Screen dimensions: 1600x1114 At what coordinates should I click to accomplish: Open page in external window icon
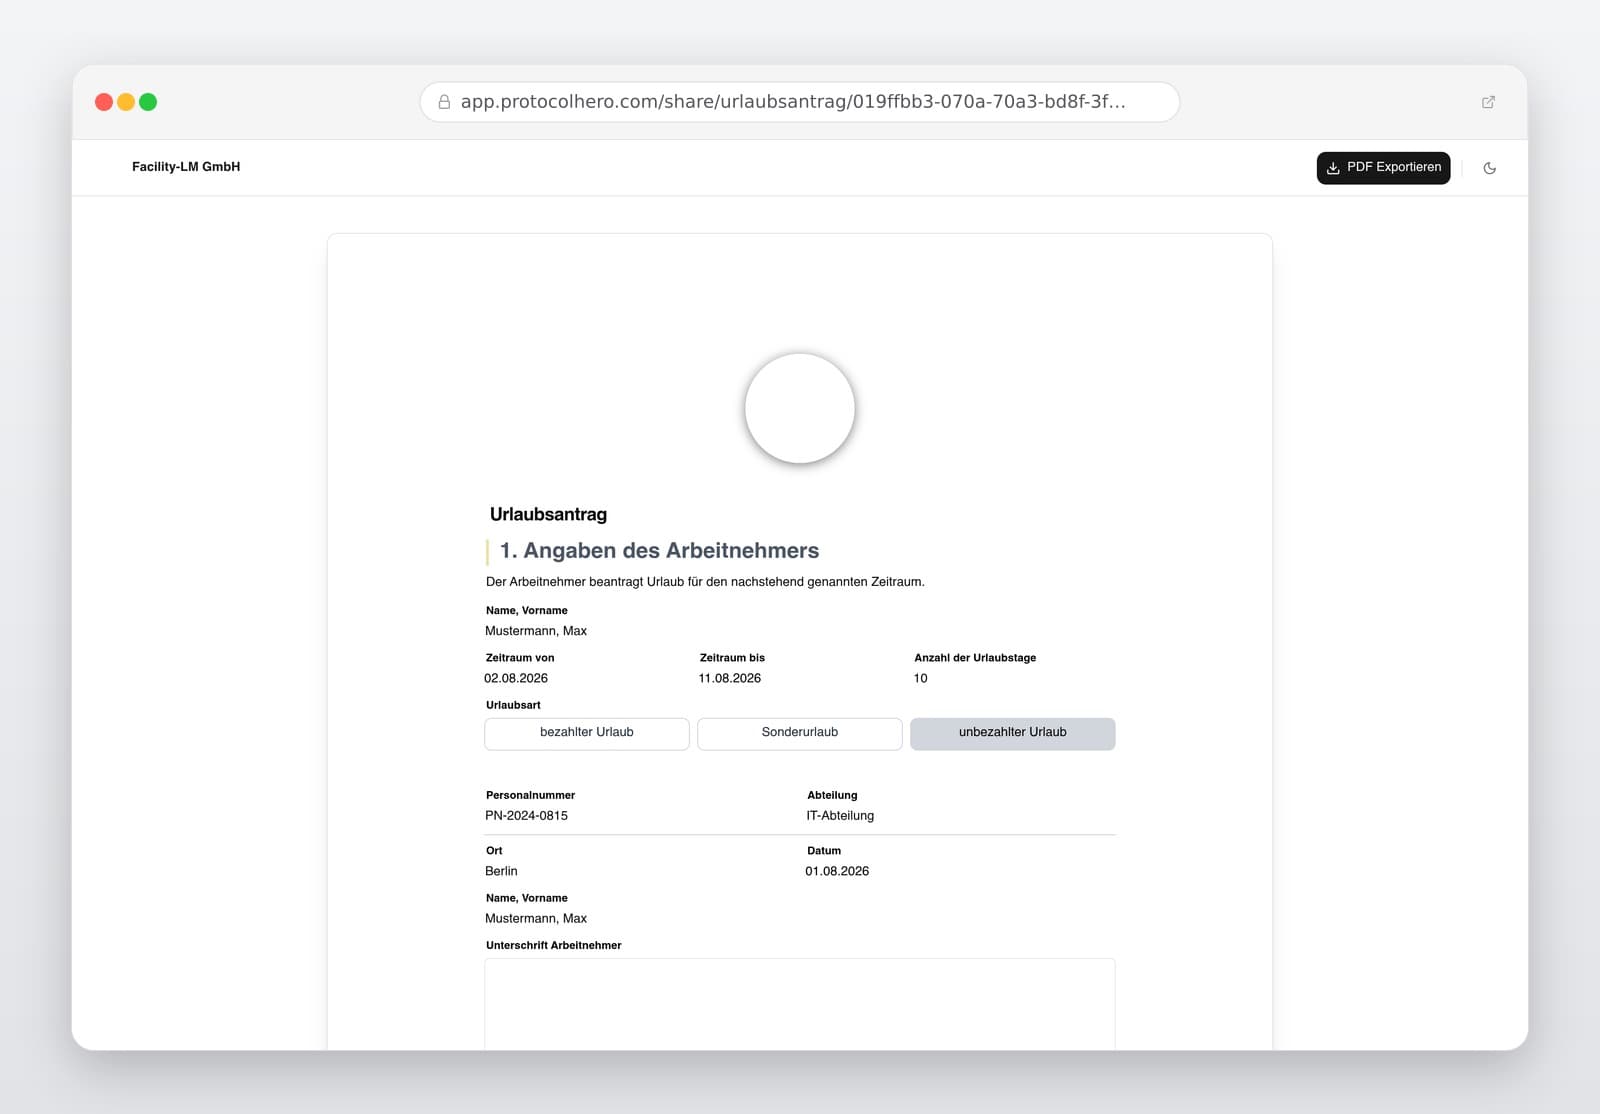pyautogui.click(x=1488, y=102)
